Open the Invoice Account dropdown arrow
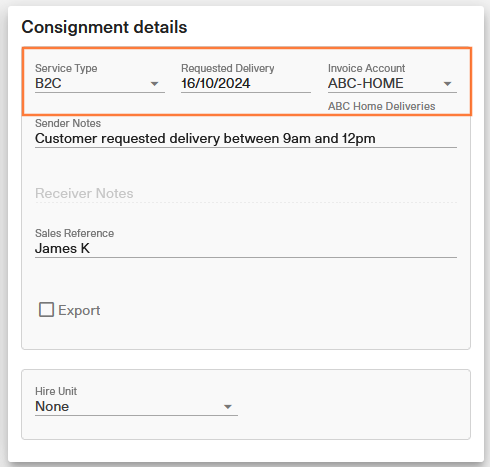 (x=447, y=84)
